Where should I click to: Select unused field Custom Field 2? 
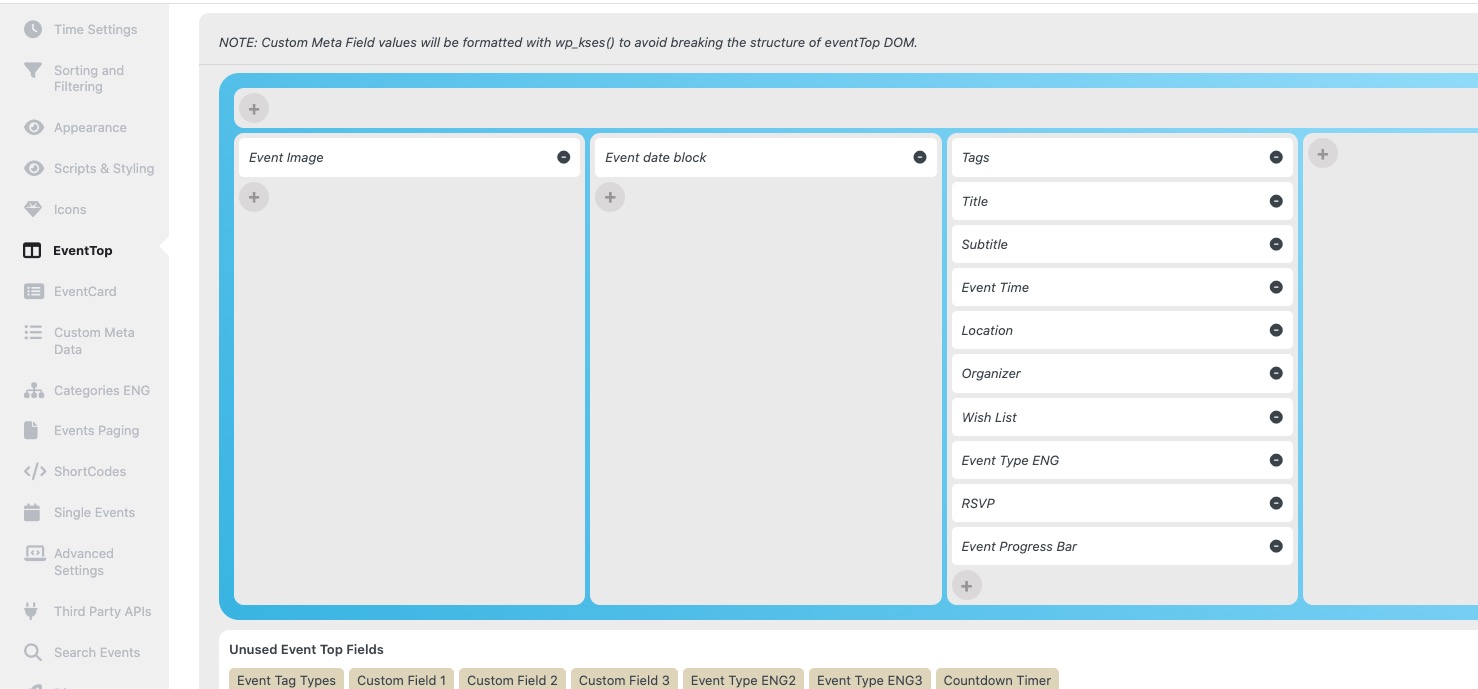click(513, 680)
